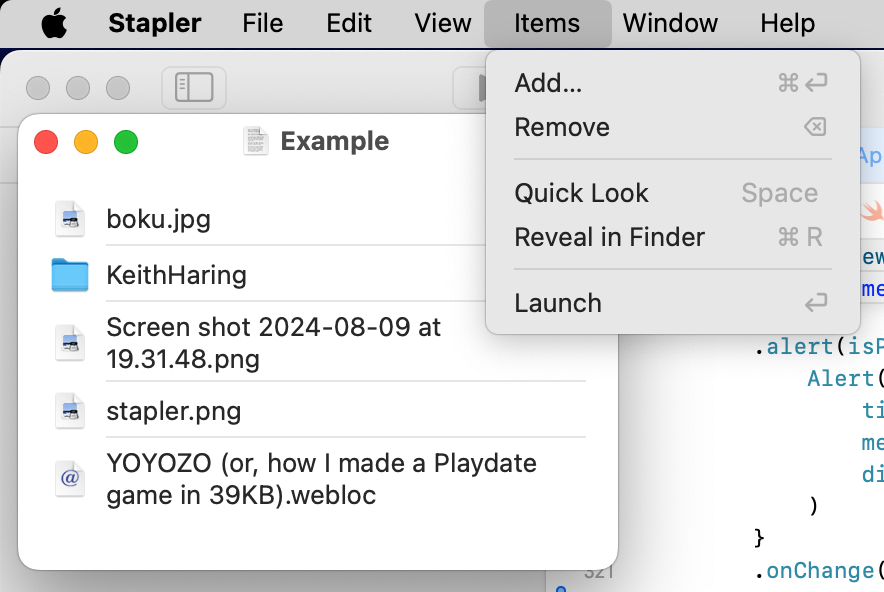Open the Stapler application menu

click(154, 24)
